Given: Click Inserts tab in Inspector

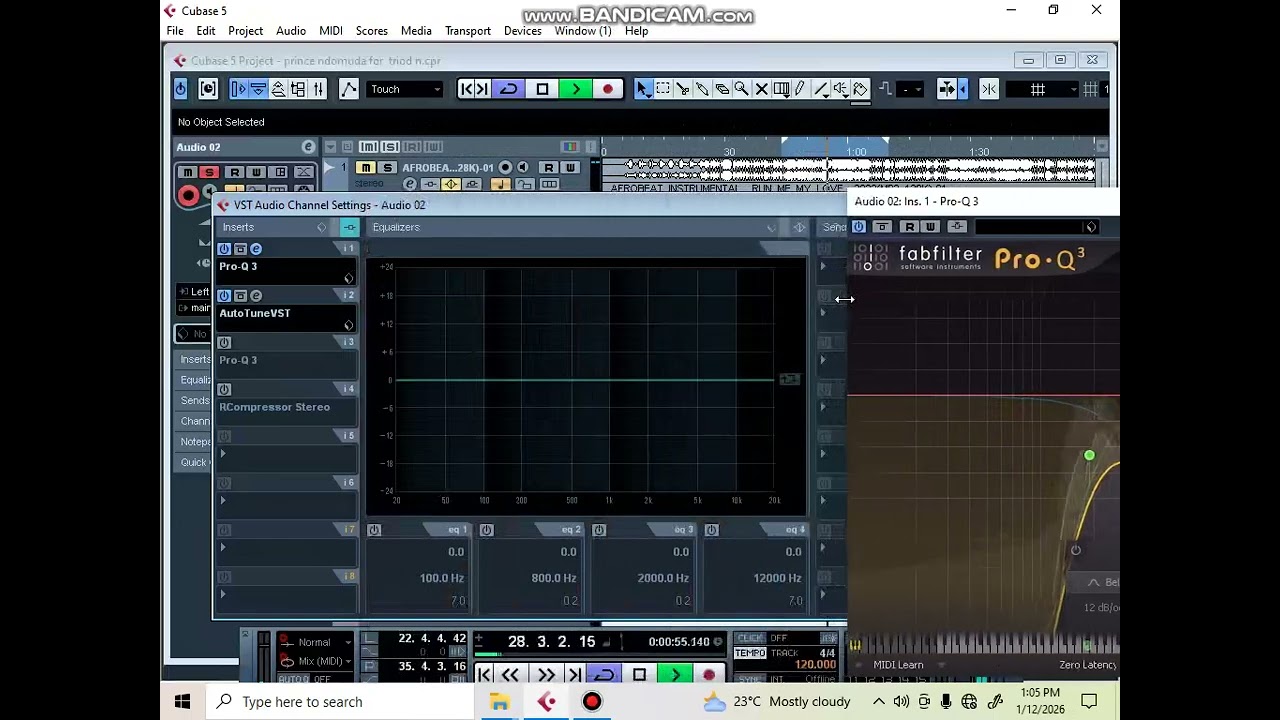Looking at the screenshot, I should click(x=195, y=359).
